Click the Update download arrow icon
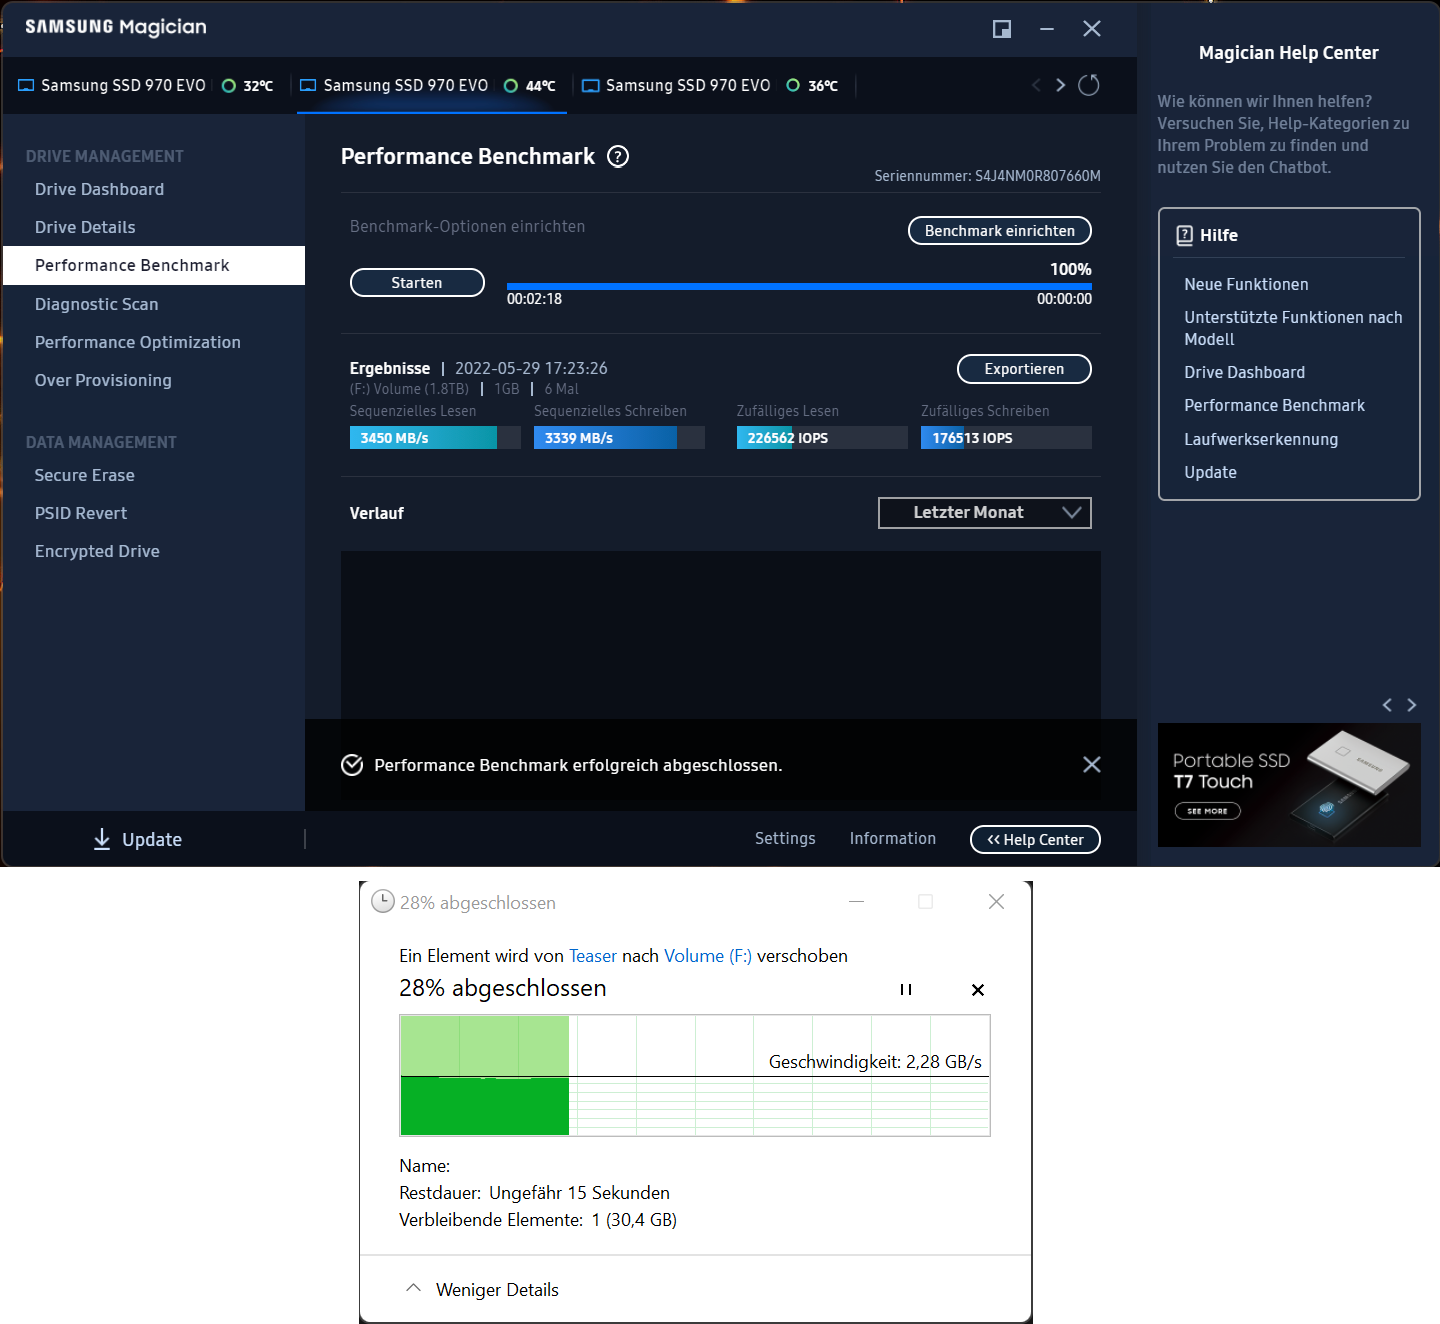The width and height of the screenshot is (1440, 1324). 102,839
